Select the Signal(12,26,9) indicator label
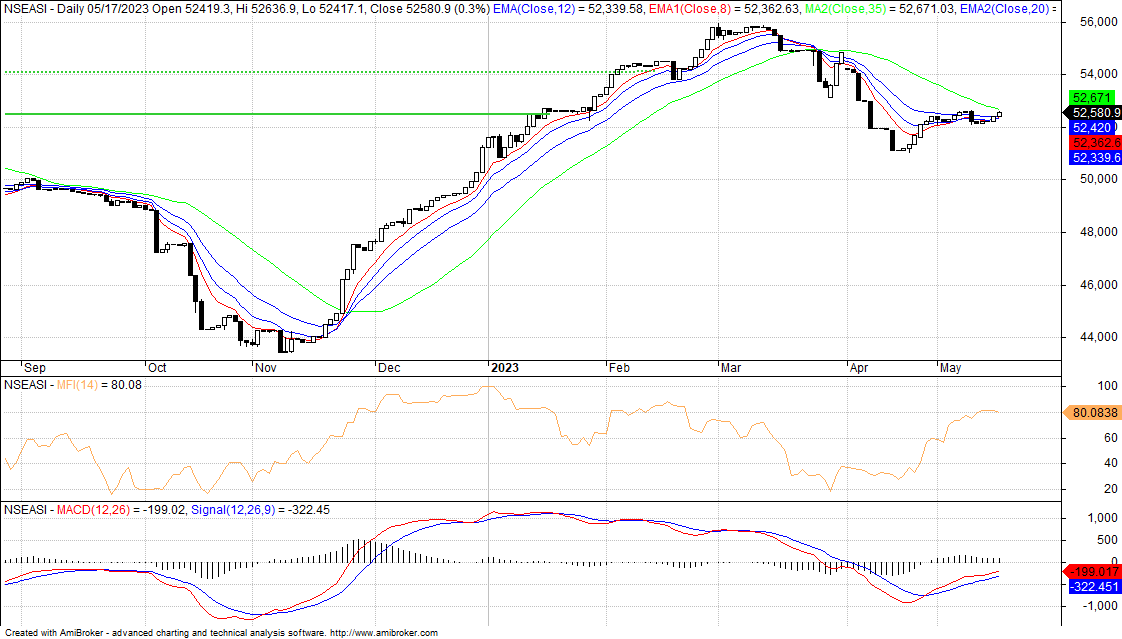This screenshot has width=1122, height=639. point(233,510)
